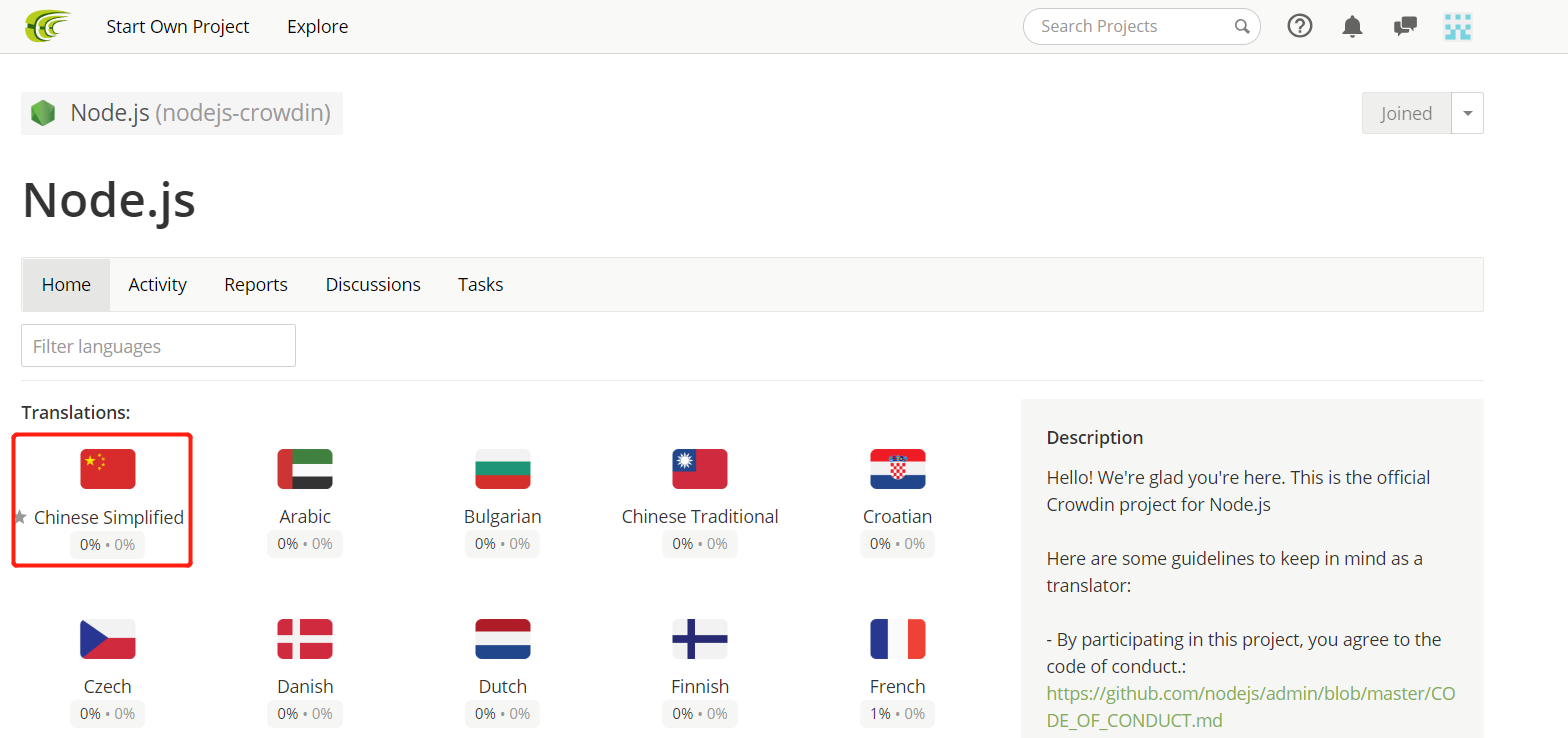
Task: Click the Node.js green hexagon project icon
Action: [x=43, y=113]
